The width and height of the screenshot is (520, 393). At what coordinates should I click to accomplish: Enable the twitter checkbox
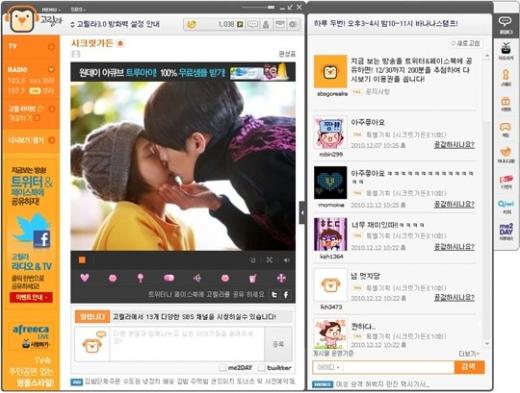(262, 368)
